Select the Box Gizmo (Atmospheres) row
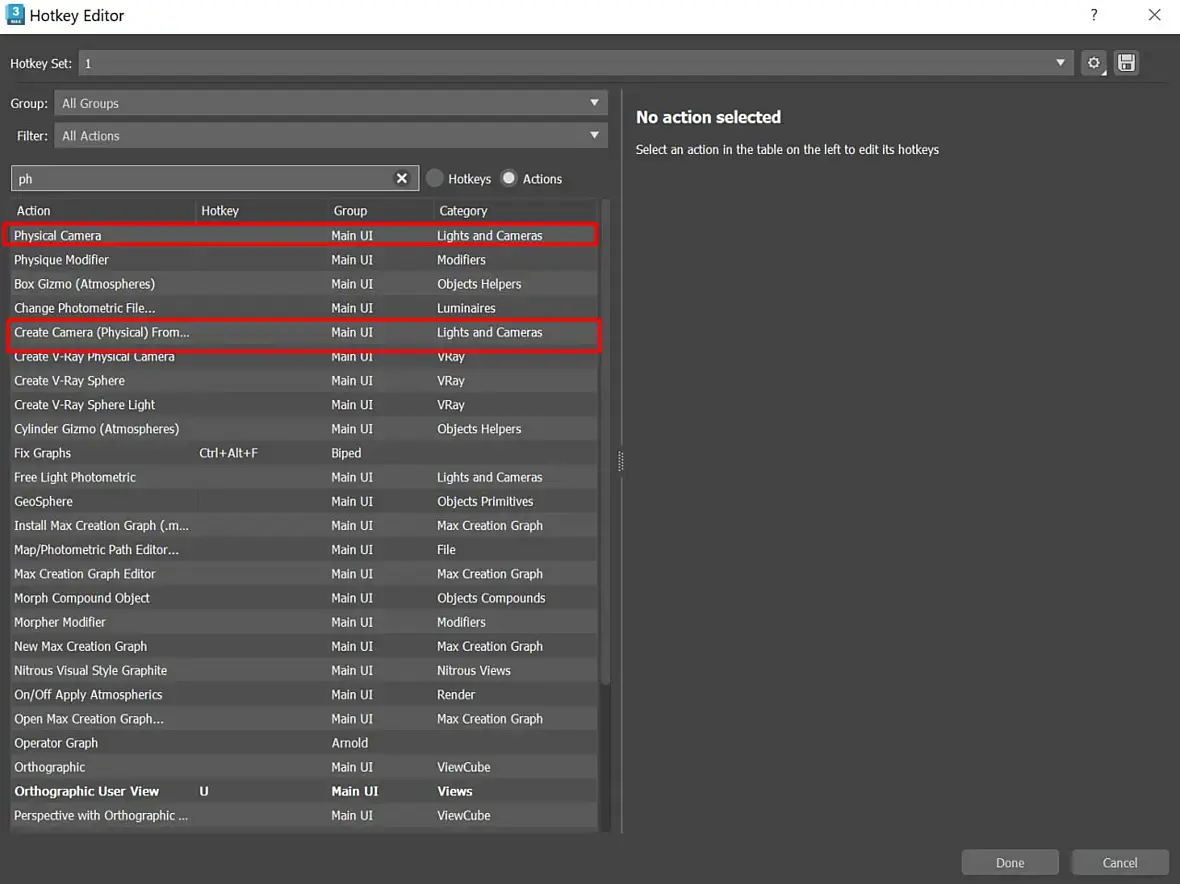Viewport: 1180px width, 884px height. (304, 284)
